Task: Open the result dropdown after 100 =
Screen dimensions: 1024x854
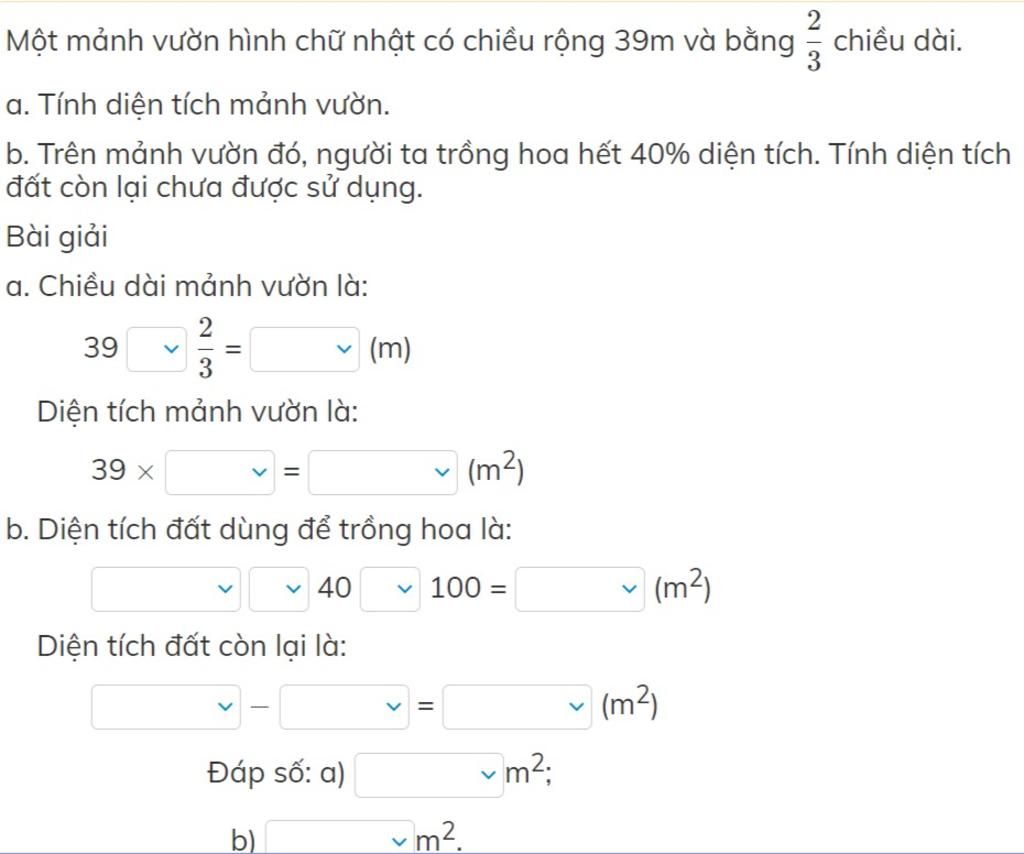Action: [580, 589]
